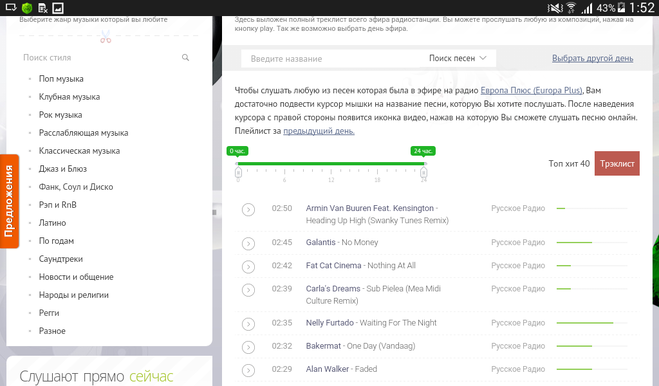The height and width of the screenshot is (386, 659).
Task: Open Carla's Dreams artist link
Action: tap(333, 288)
